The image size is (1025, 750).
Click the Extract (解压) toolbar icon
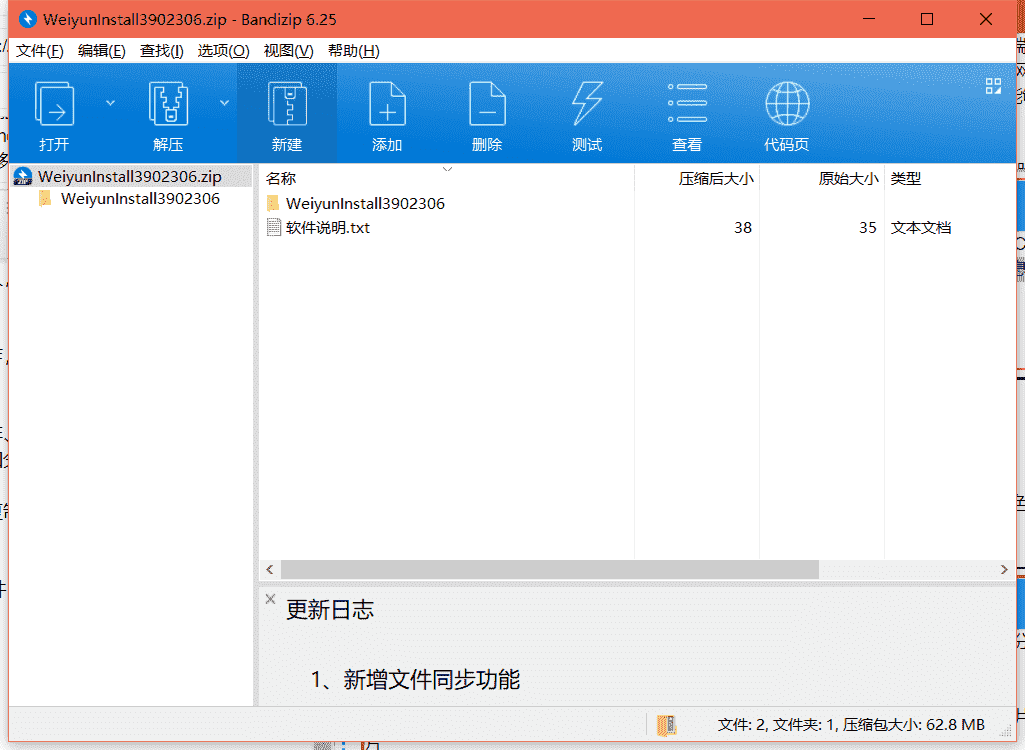tap(168, 103)
